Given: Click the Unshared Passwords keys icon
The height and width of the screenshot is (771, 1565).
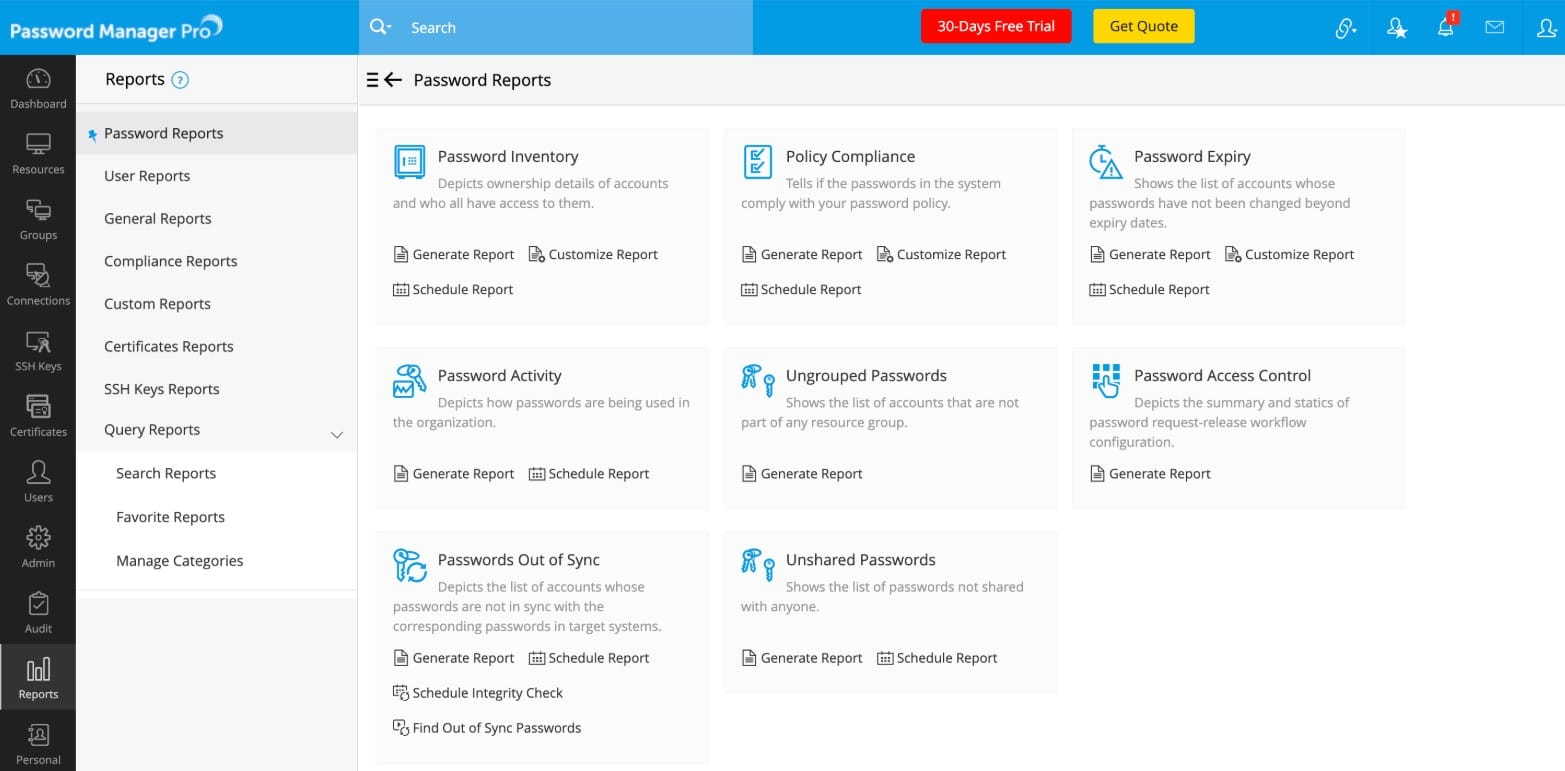Looking at the screenshot, I should (758, 565).
